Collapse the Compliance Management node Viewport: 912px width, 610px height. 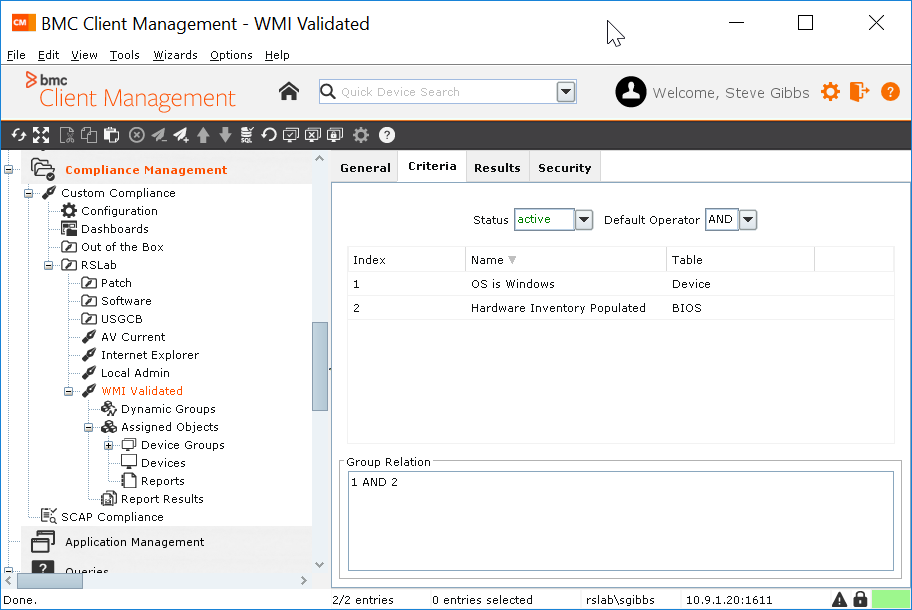tap(9, 170)
